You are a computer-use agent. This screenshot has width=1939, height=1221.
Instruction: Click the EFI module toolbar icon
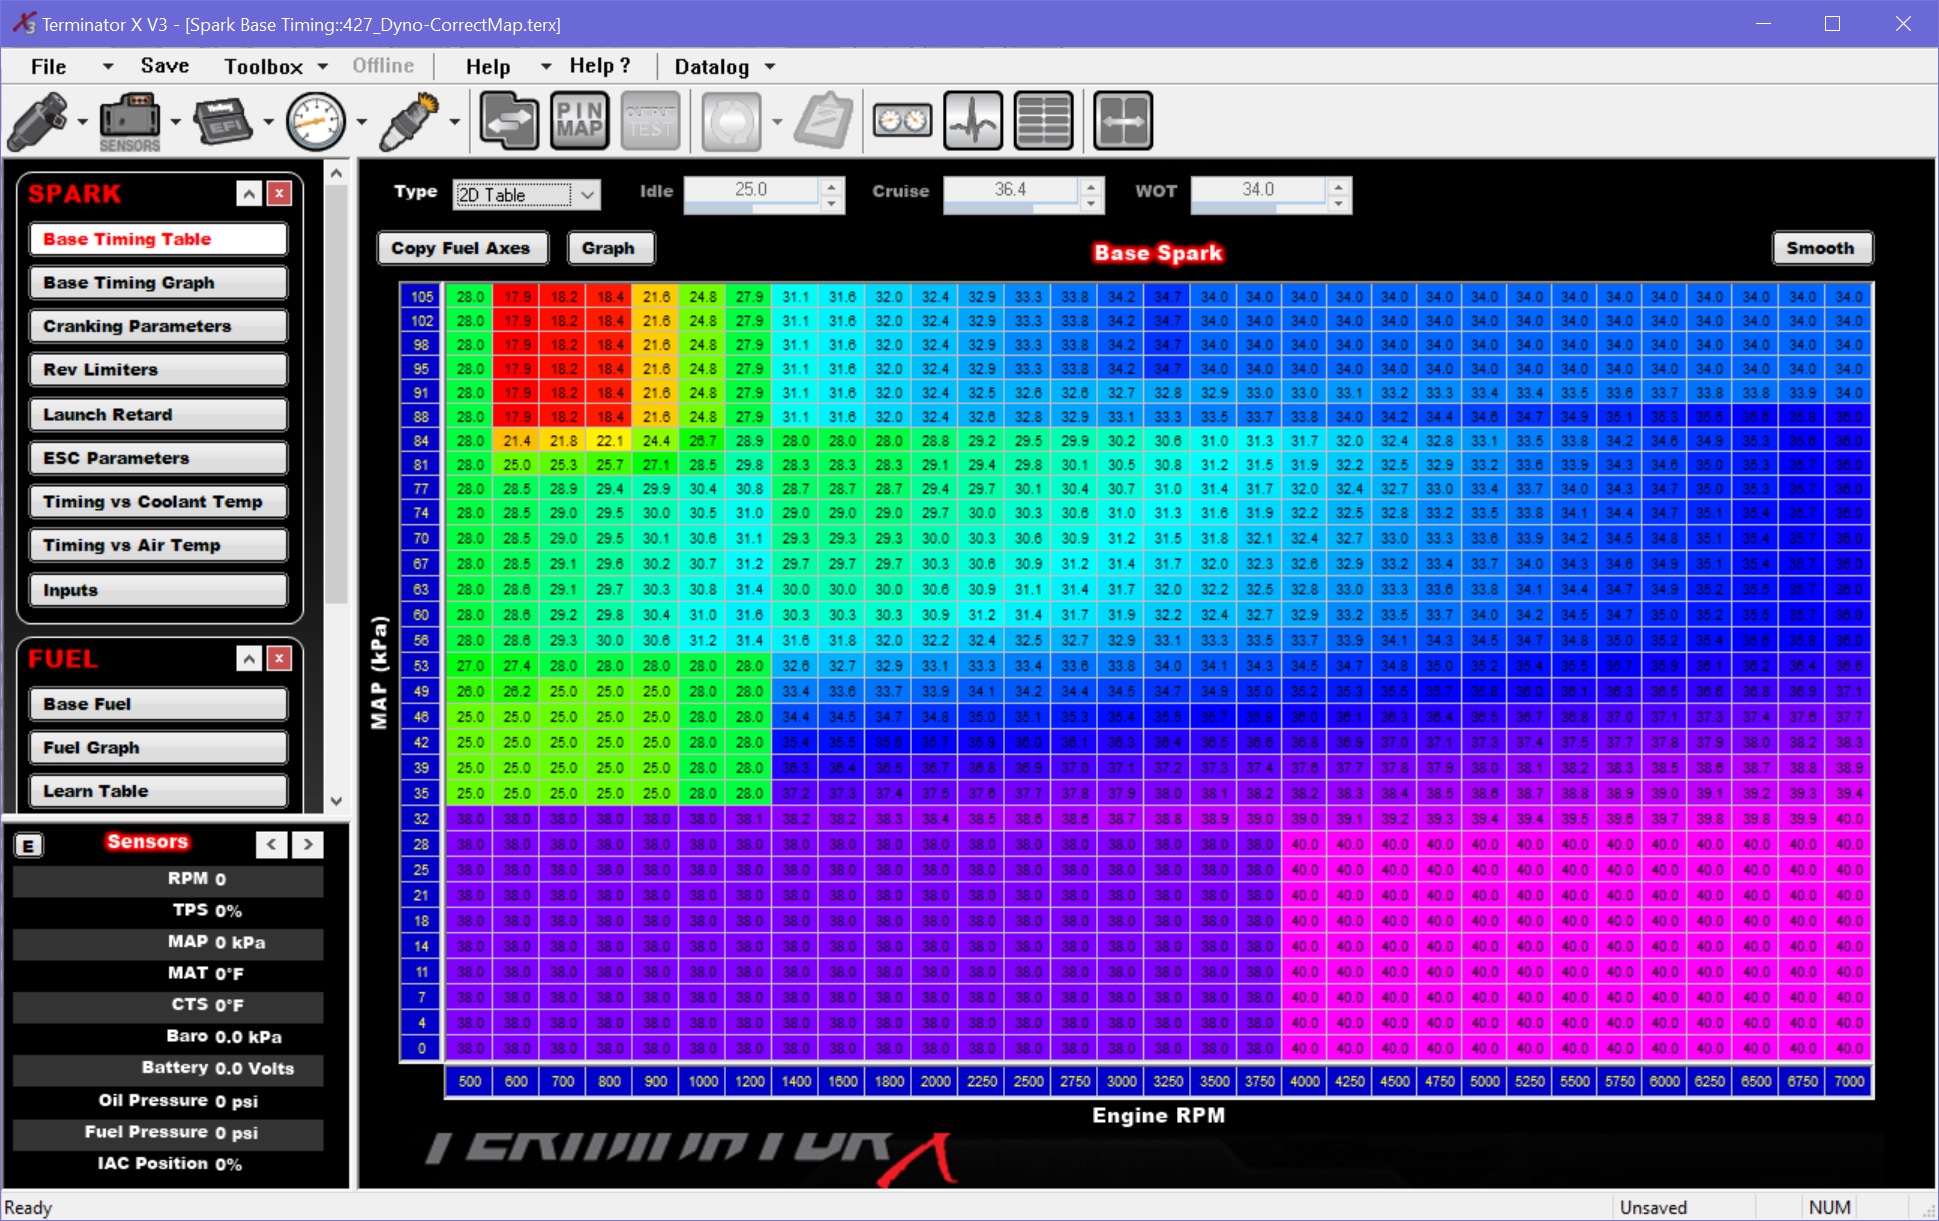coord(222,121)
